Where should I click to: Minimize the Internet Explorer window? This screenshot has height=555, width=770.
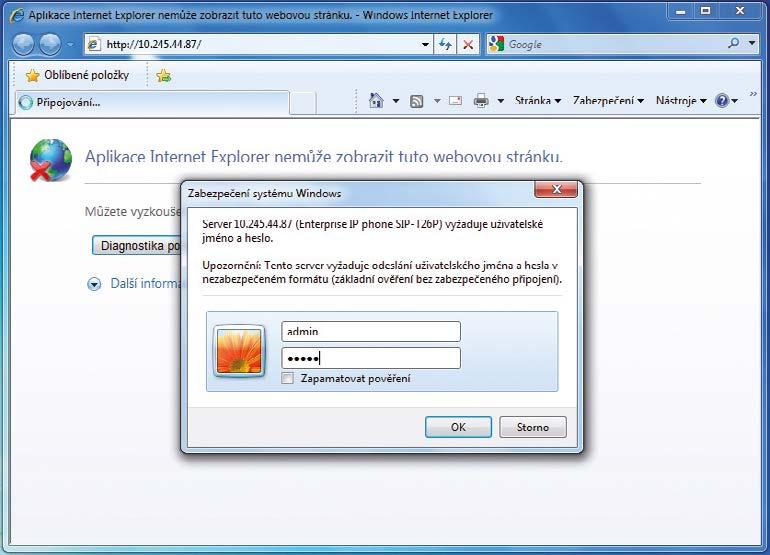680,11
